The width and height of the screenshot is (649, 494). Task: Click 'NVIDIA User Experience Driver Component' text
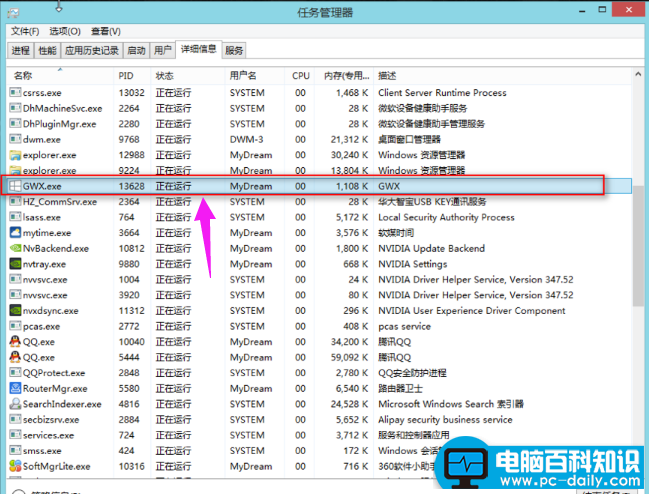[x=471, y=311]
